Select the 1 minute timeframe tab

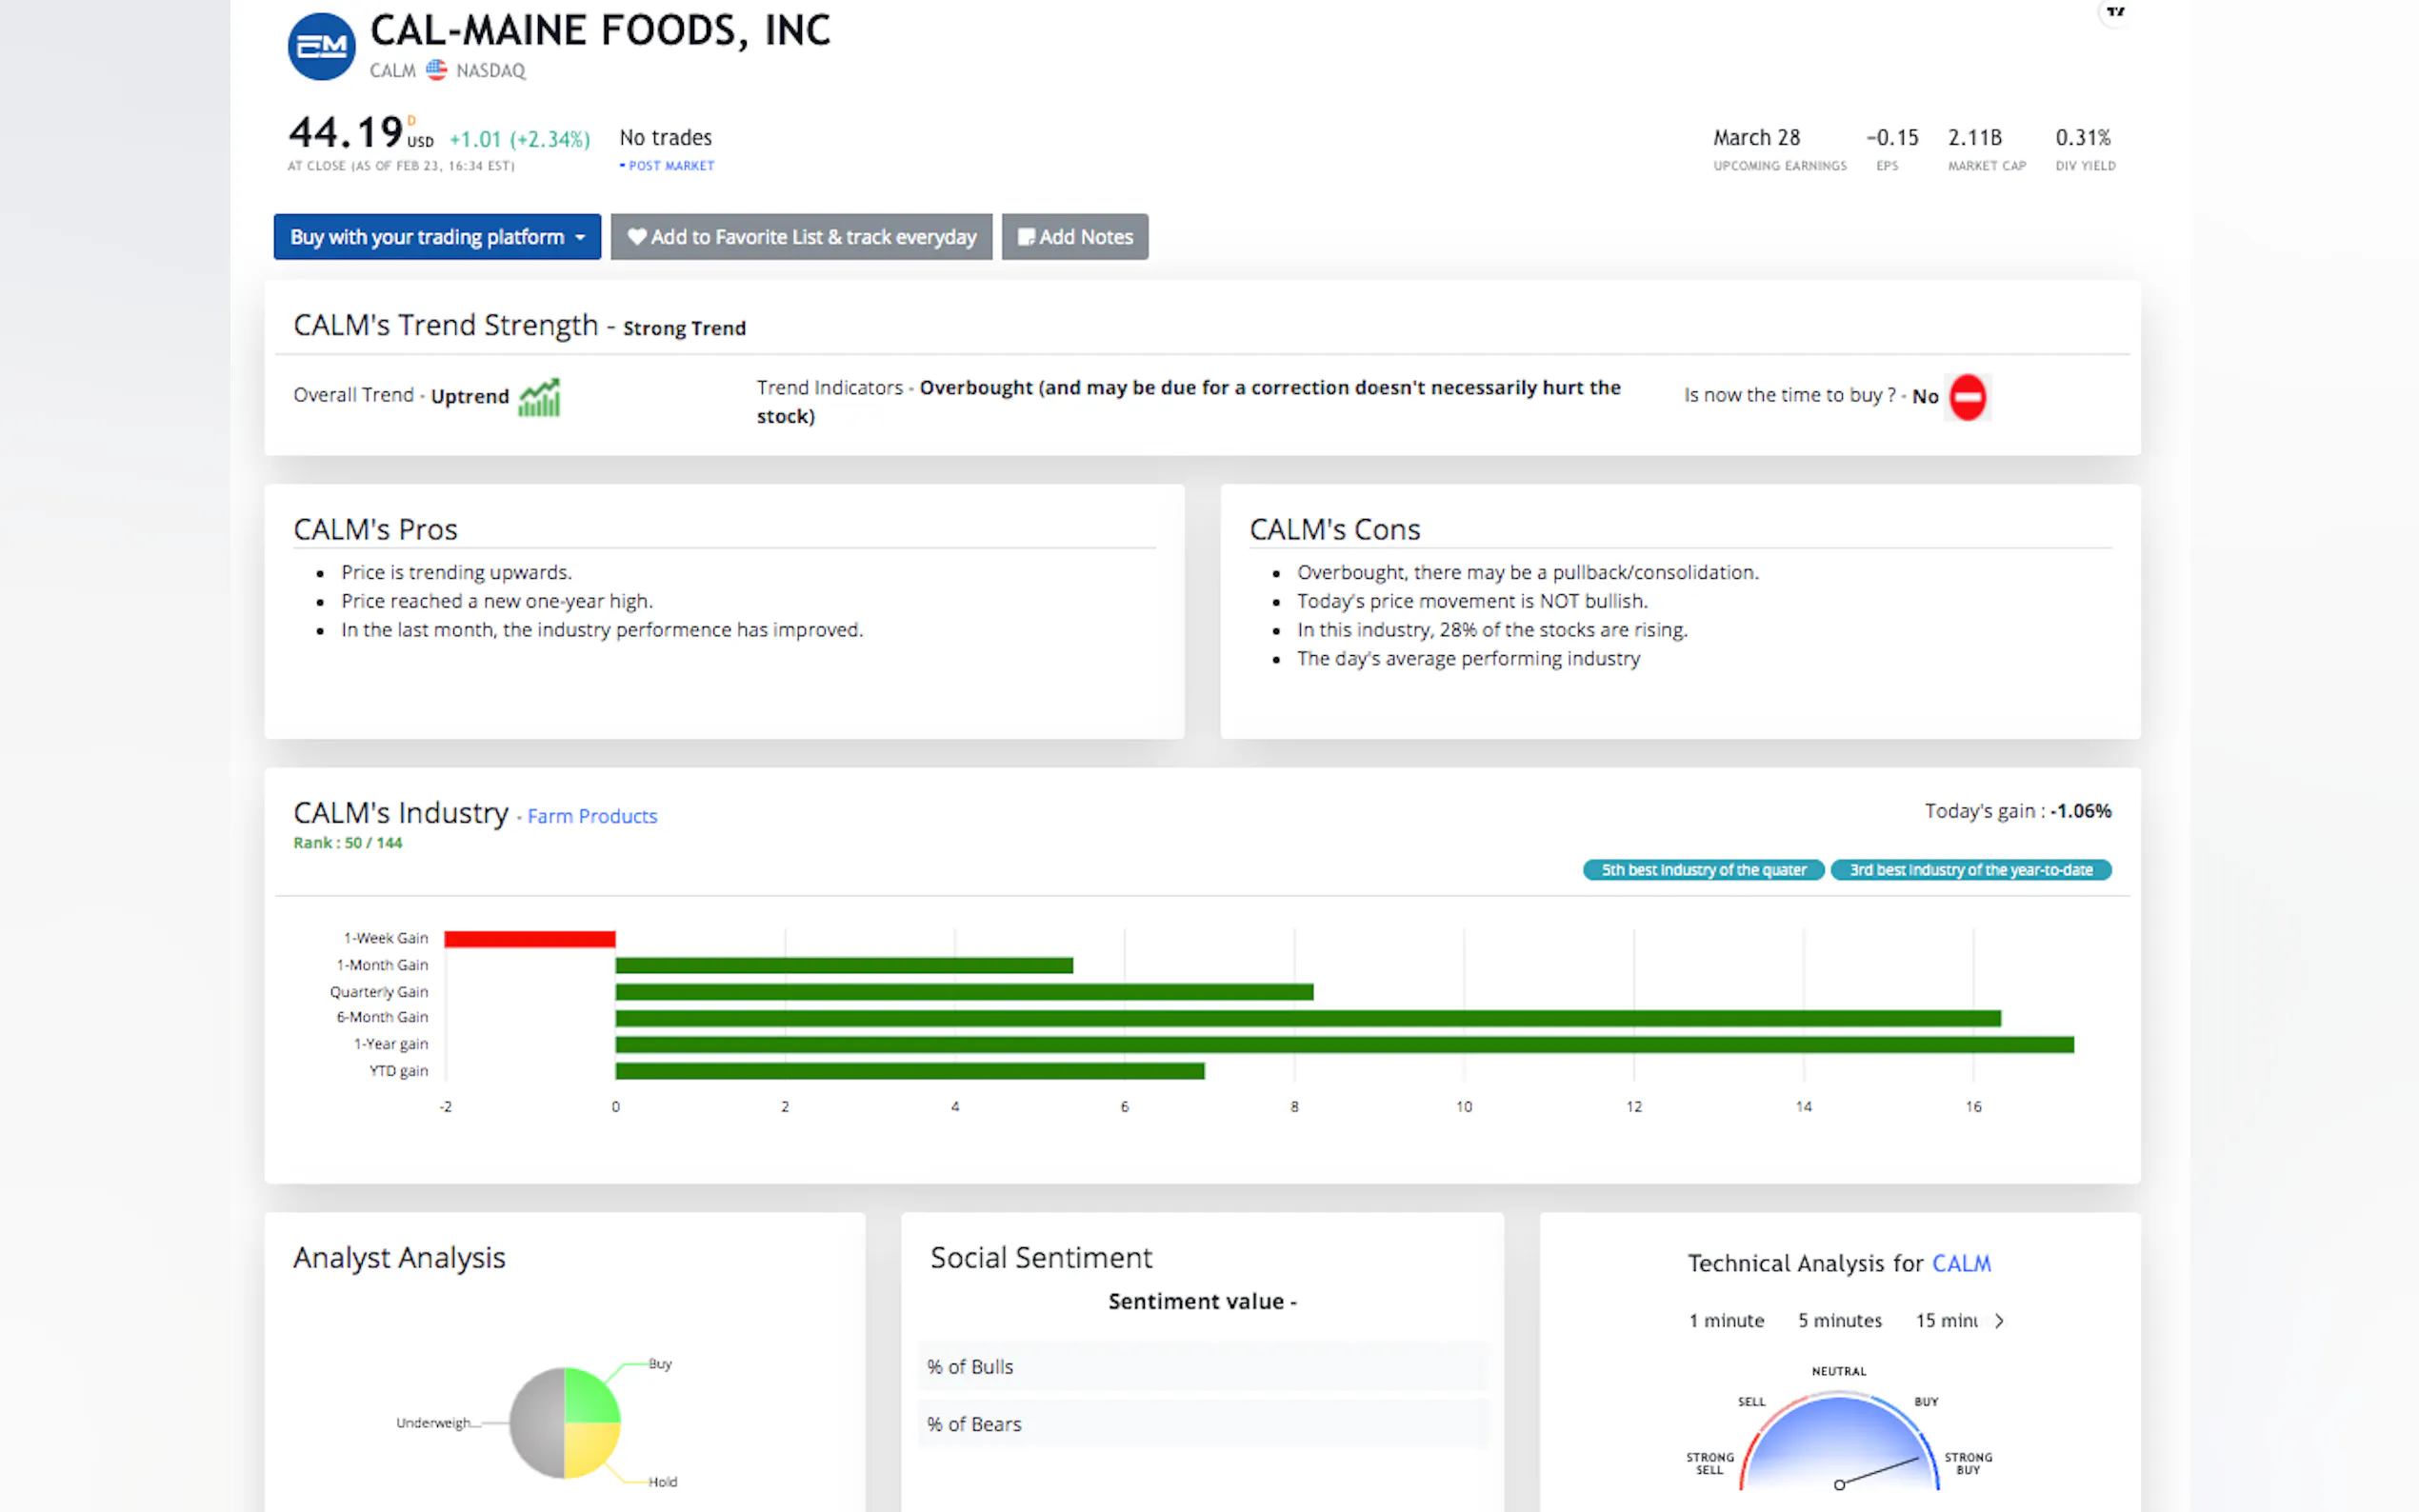point(1726,1321)
